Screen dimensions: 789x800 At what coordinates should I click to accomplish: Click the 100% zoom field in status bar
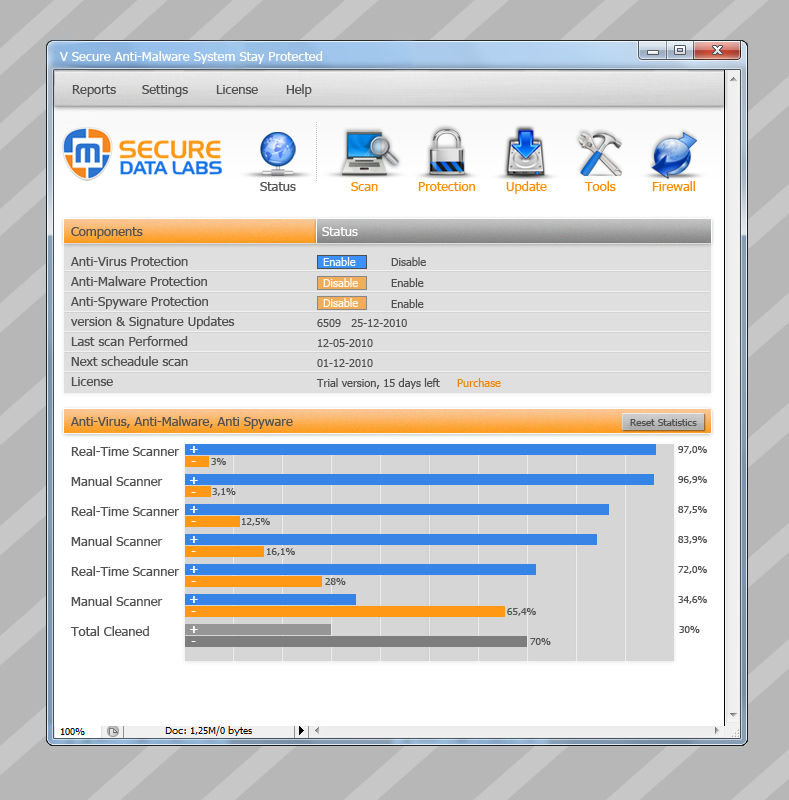point(72,731)
